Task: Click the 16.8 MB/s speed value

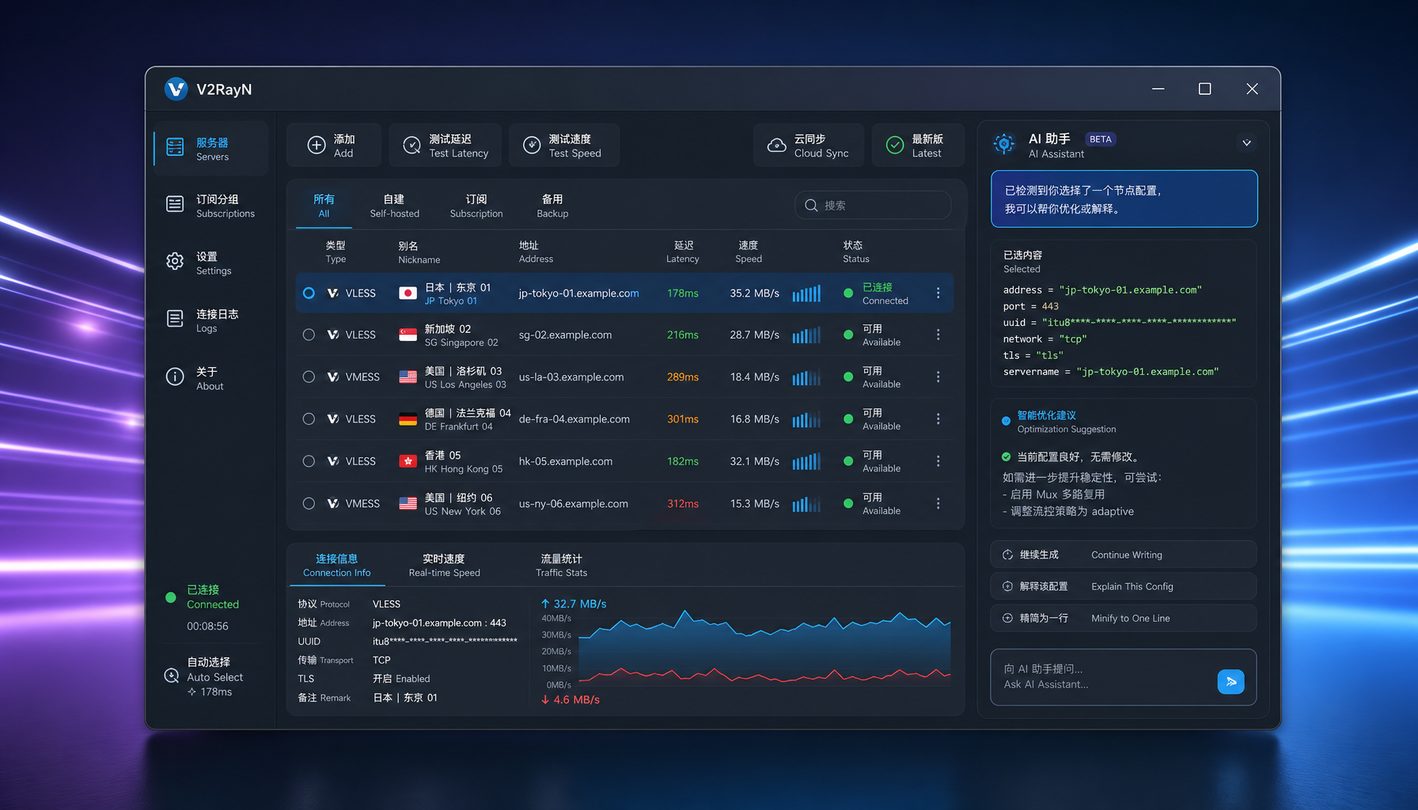Action: click(754, 419)
